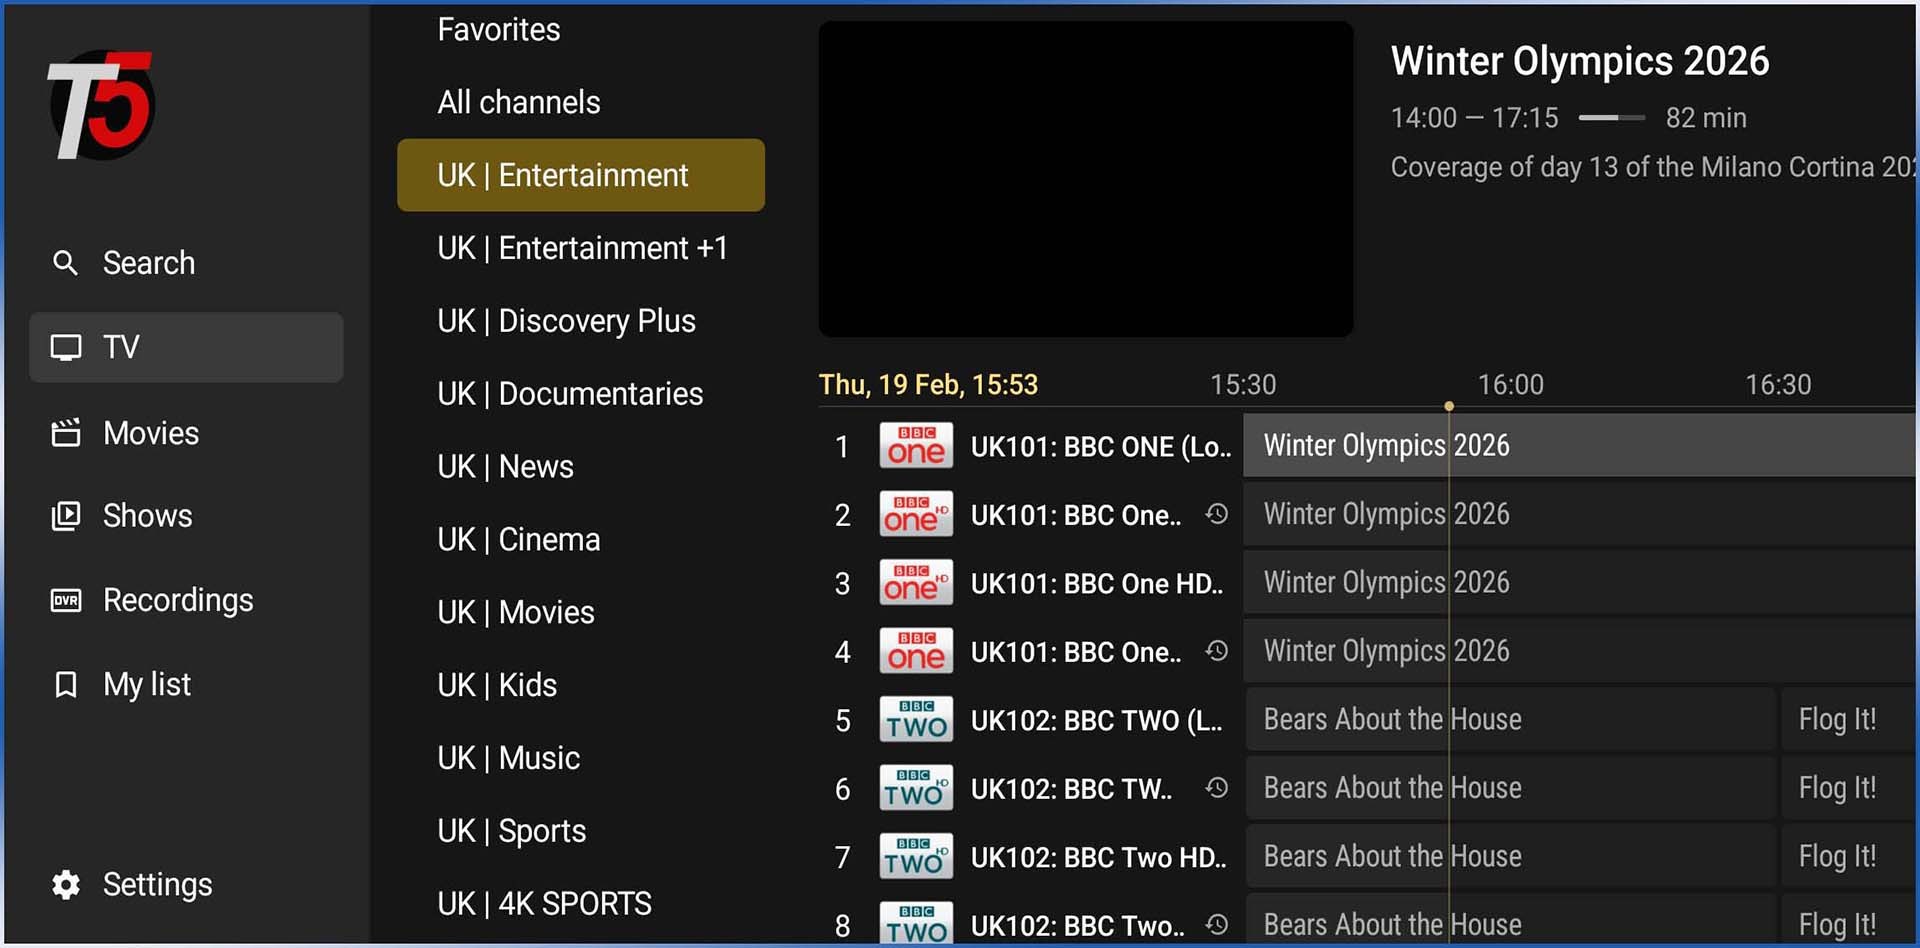Screen dimensions: 1920x948
Task: Choose the Favorites channel list
Action: (x=498, y=30)
